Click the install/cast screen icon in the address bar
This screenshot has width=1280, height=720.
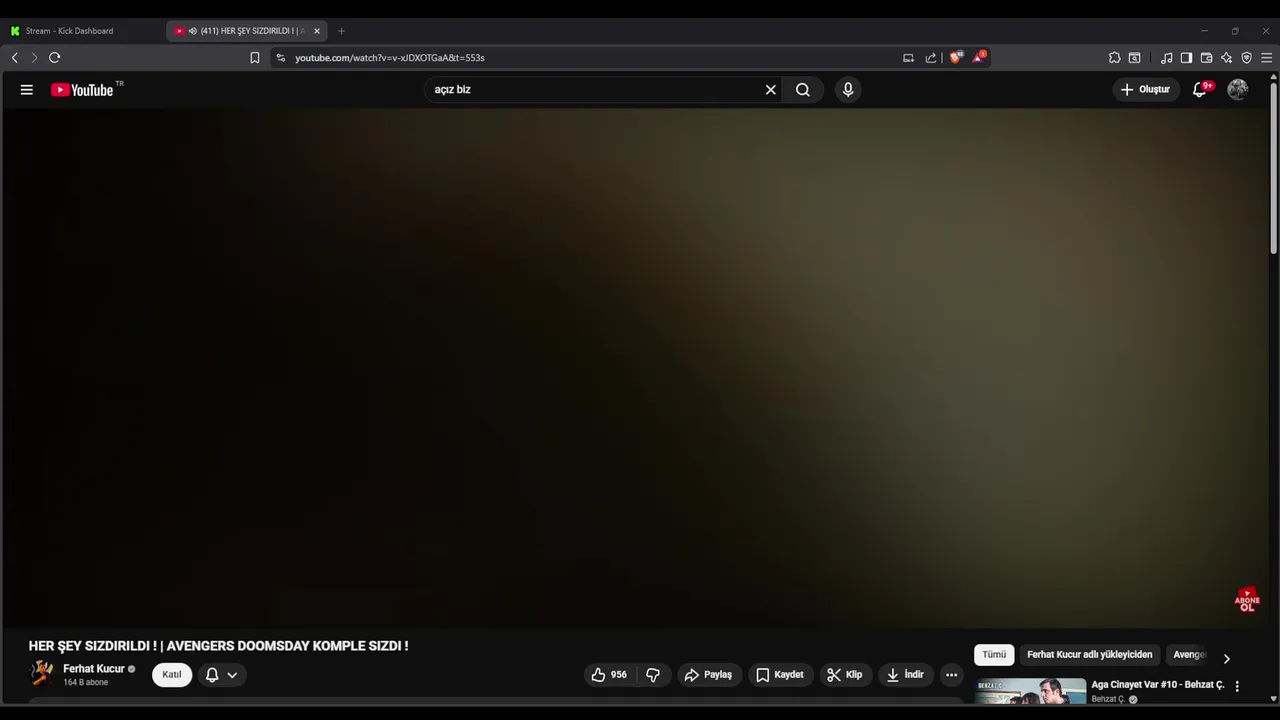pyautogui.click(x=908, y=58)
